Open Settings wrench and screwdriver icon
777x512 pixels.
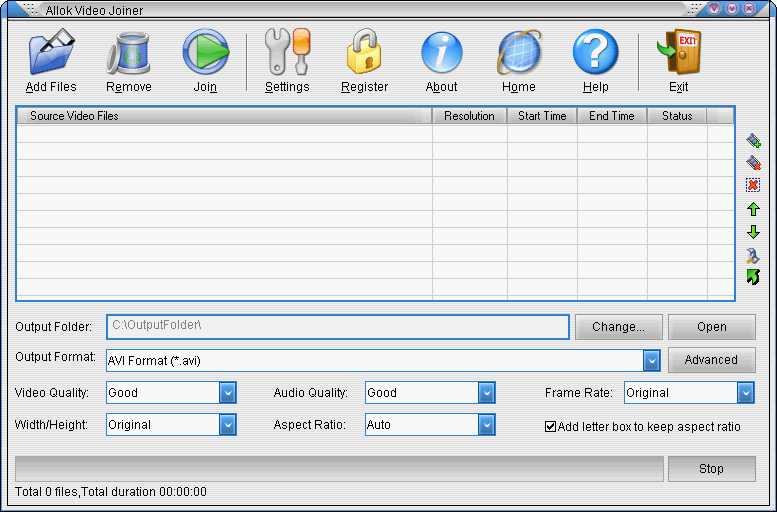click(x=287, y=52)
